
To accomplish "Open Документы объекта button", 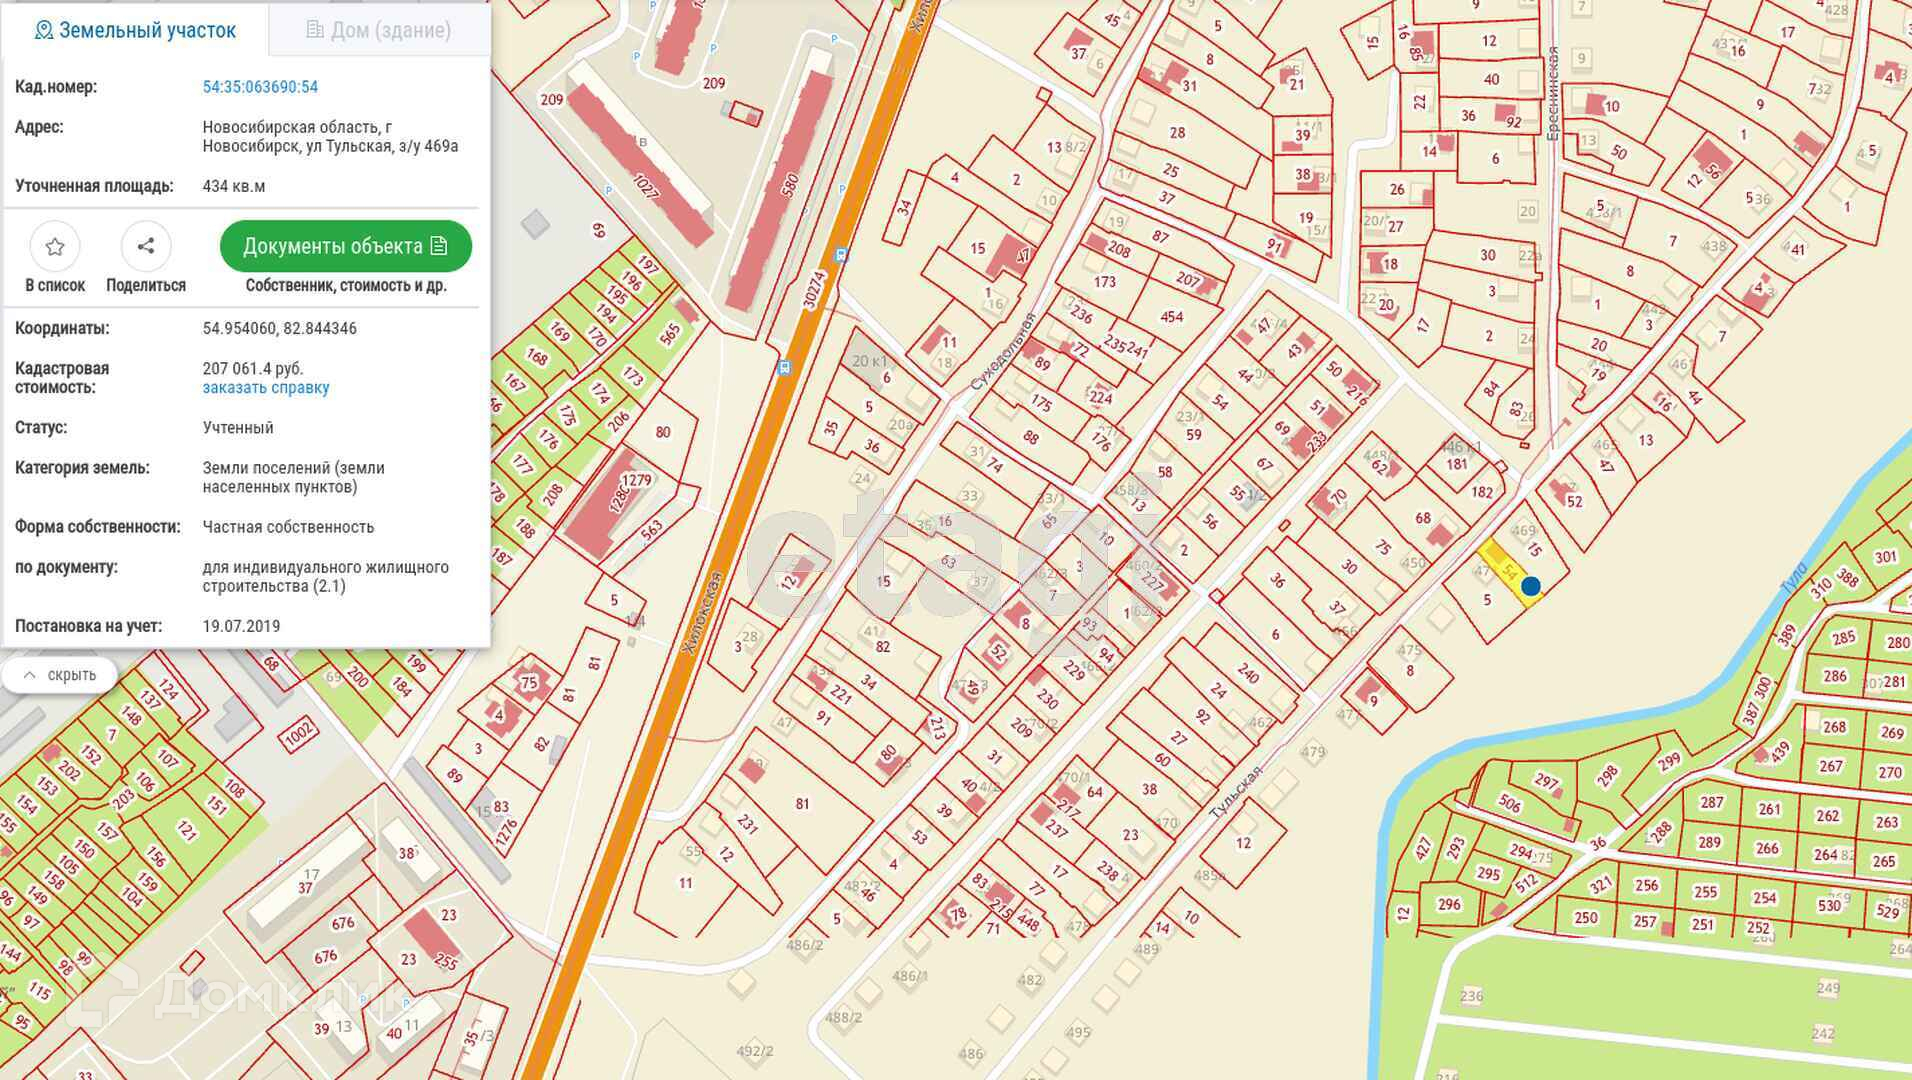I will 346,246.
